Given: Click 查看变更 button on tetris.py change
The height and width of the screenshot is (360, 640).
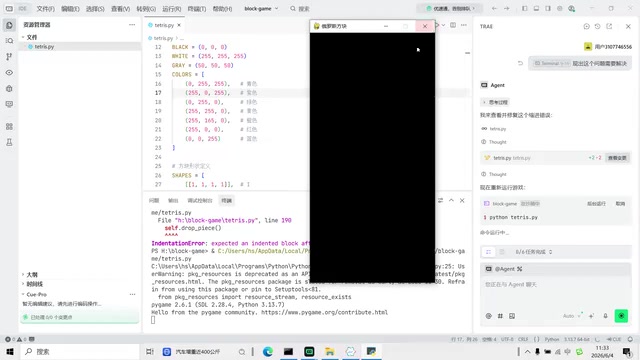Looking at the screenshot, I should click(x=617, y=158).
